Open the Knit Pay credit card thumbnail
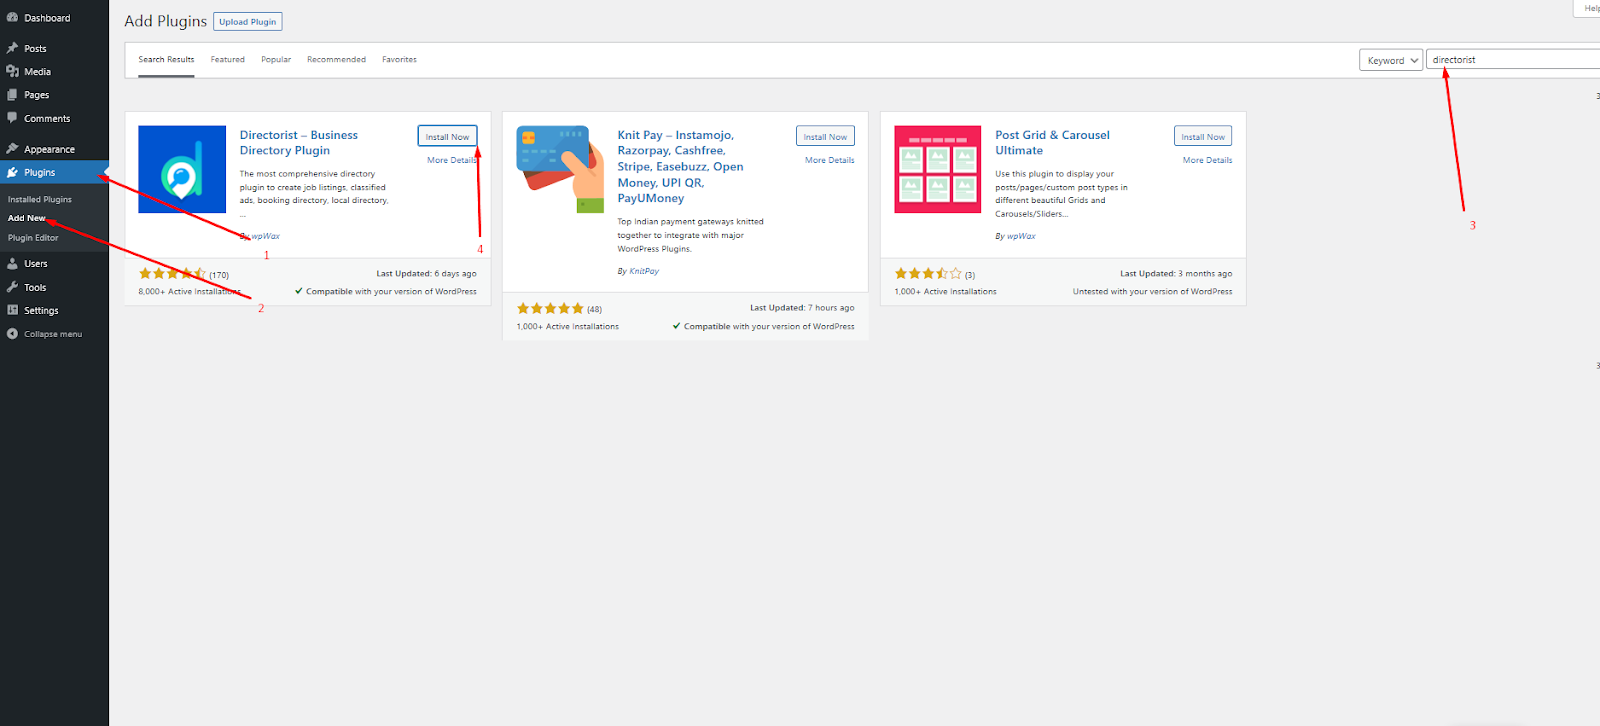The width and height of the screenshot is (1600, 726). [560, 169]
